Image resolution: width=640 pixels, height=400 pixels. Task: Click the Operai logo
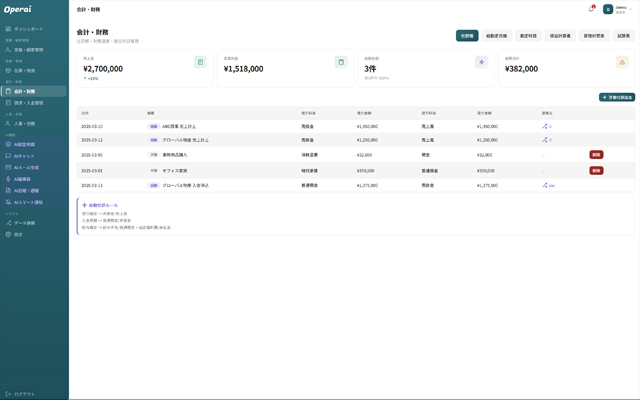coord(18,9)
